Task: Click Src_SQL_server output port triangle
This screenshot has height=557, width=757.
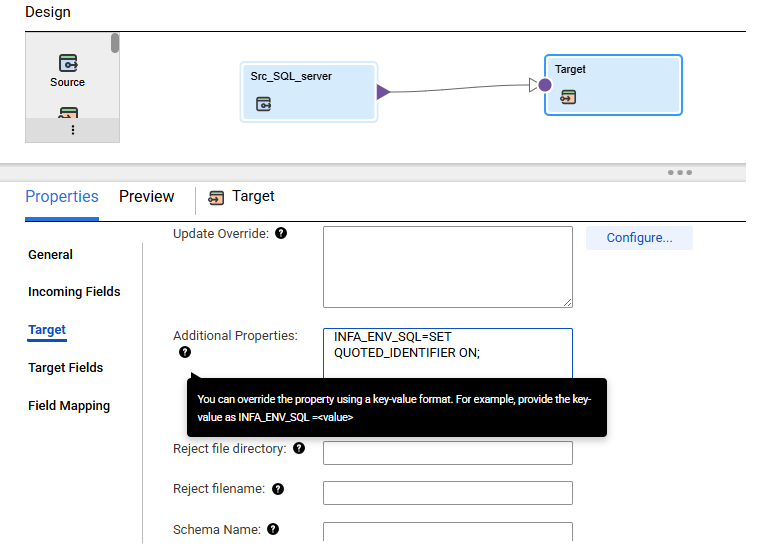Action: 383,91
